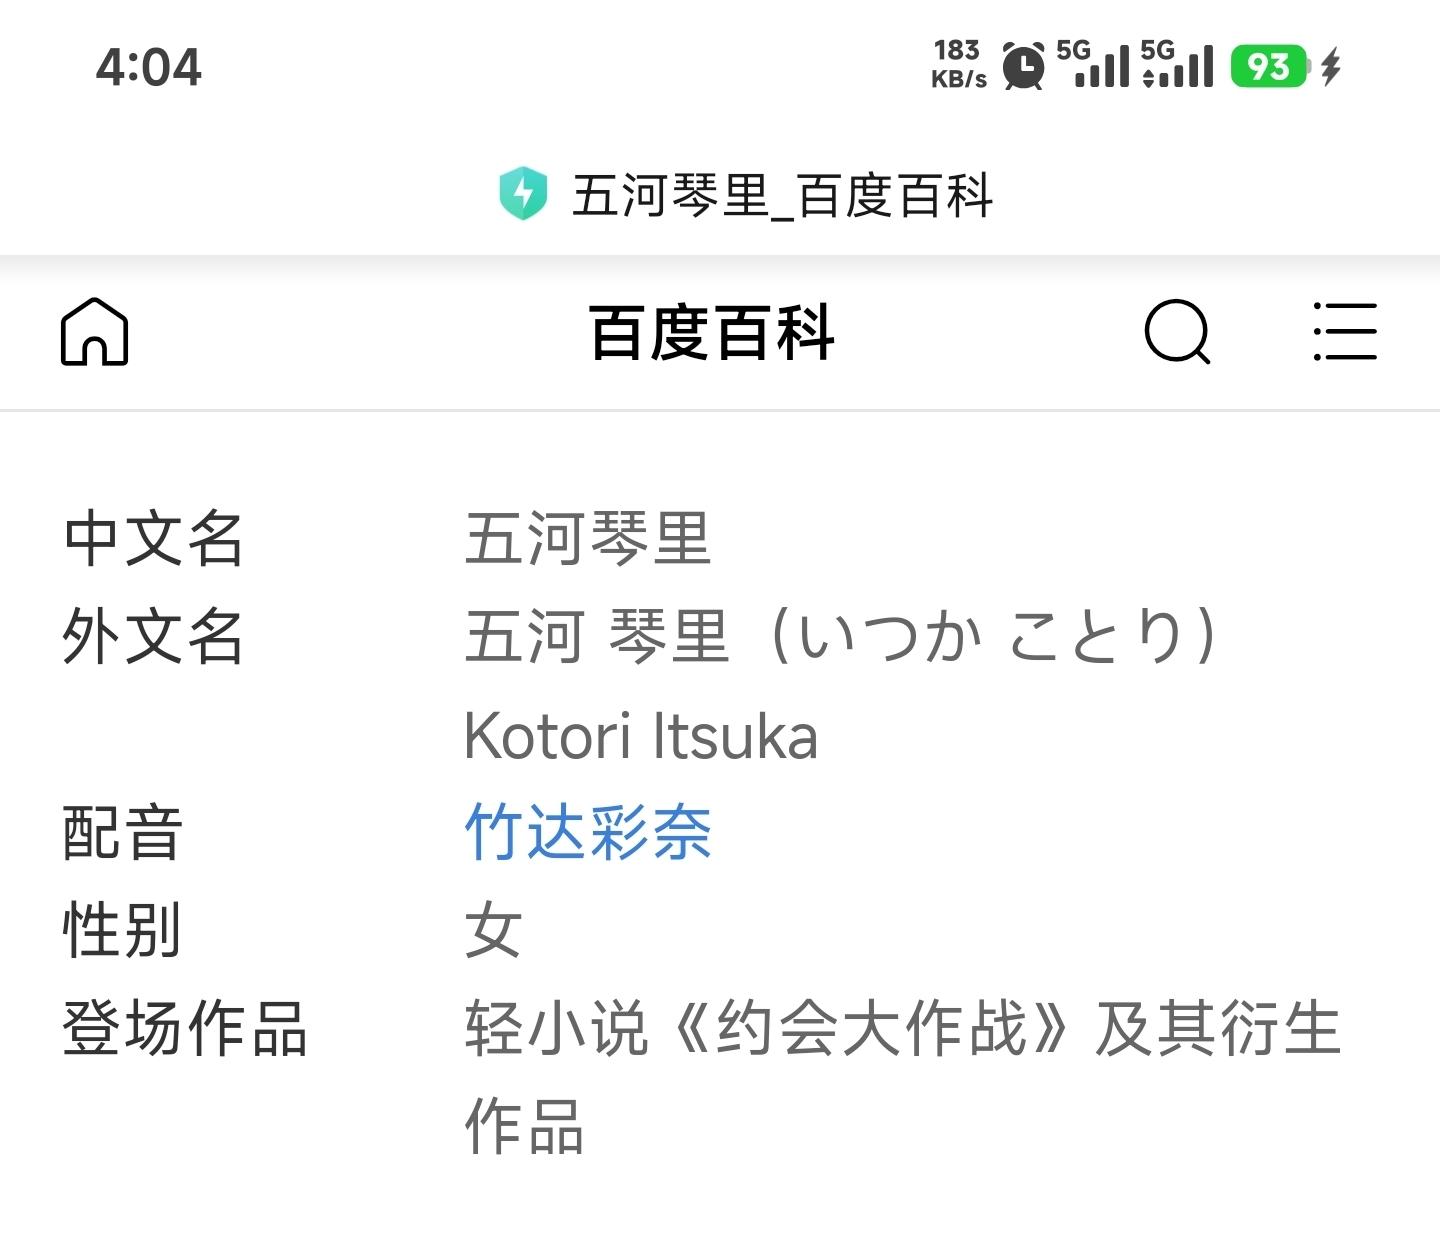Screen dimensions: 1440x1240
Task: Tap the charging bolt icon
Action: click(x=1331, y=67)
